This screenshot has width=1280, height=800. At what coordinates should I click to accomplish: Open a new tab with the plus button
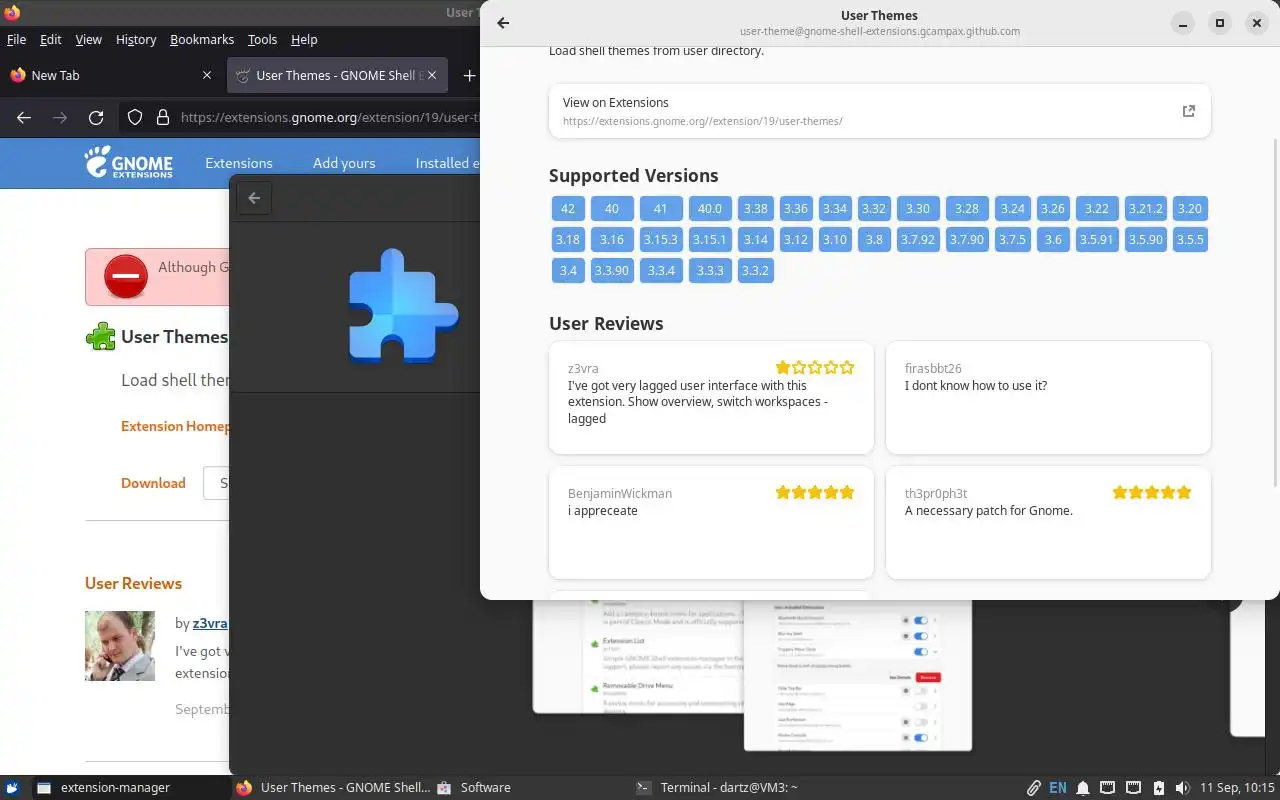coord(469,75)
